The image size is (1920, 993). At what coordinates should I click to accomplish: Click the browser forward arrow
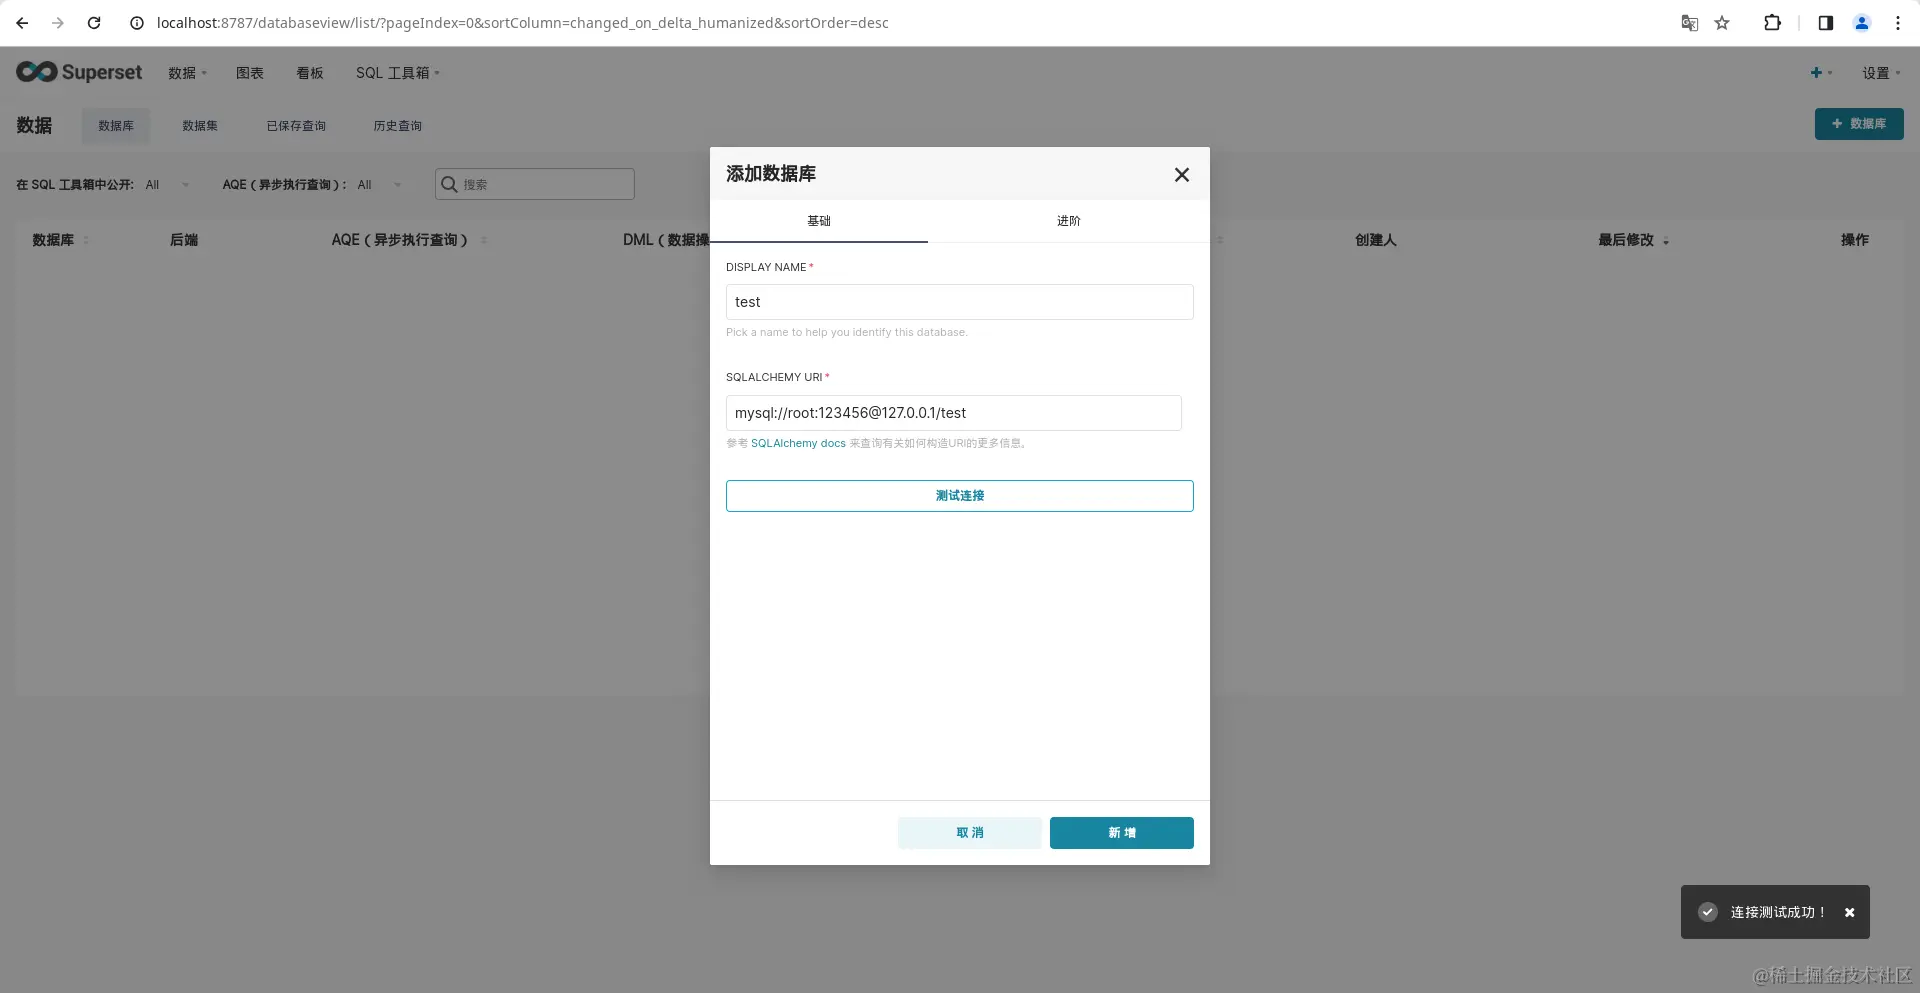(58, 23)
